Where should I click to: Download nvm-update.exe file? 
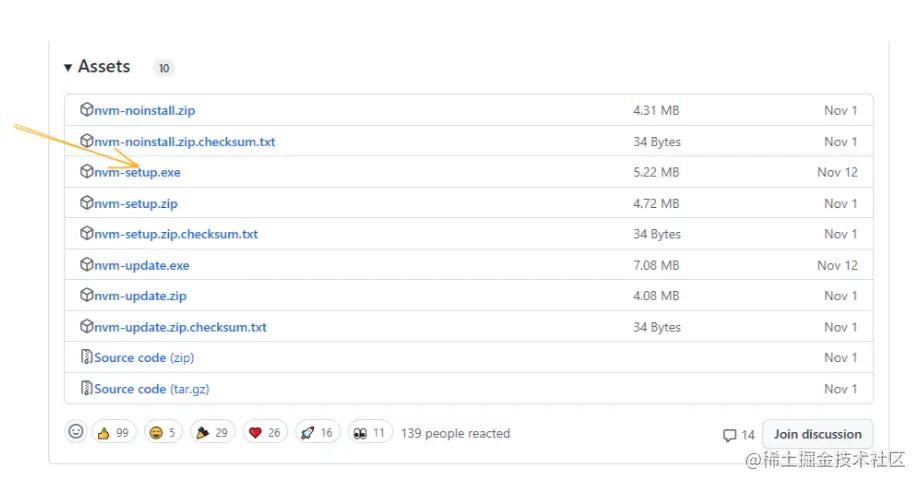click(x=142, y=265)
